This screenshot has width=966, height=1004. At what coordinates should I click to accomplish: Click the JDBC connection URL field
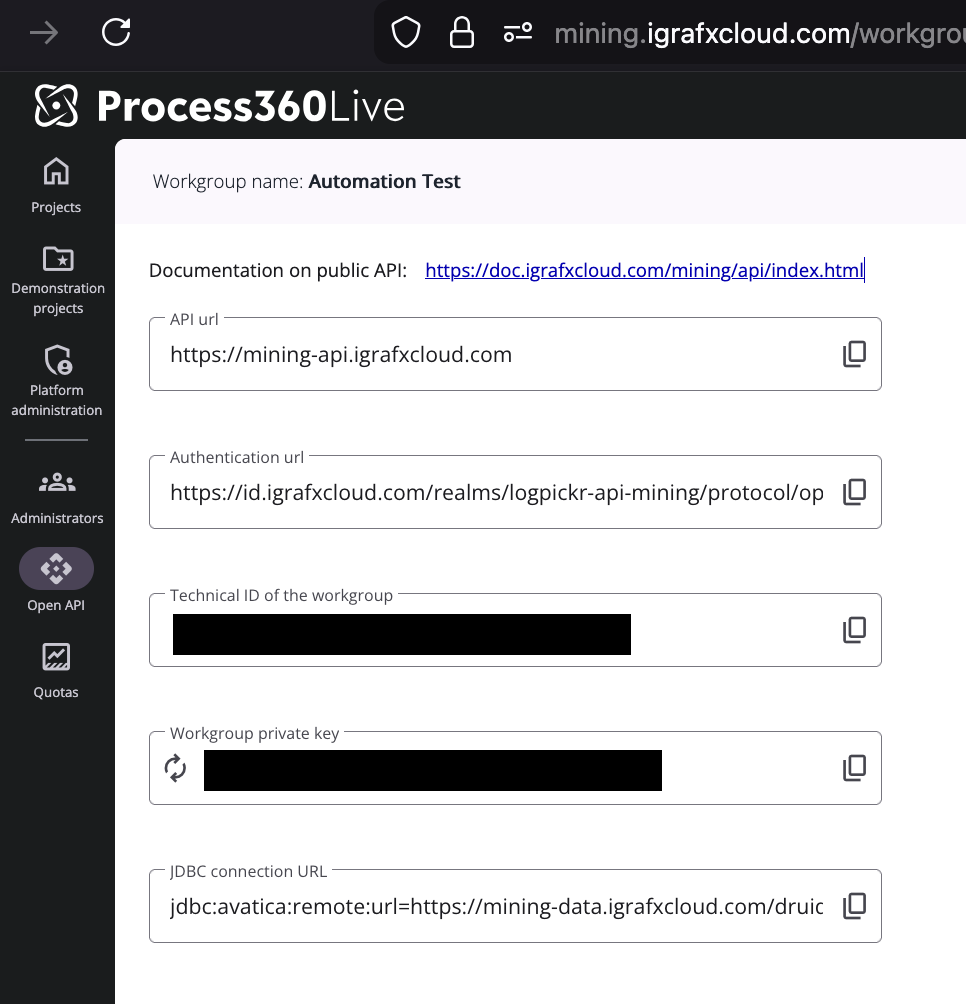pos(515,906)
